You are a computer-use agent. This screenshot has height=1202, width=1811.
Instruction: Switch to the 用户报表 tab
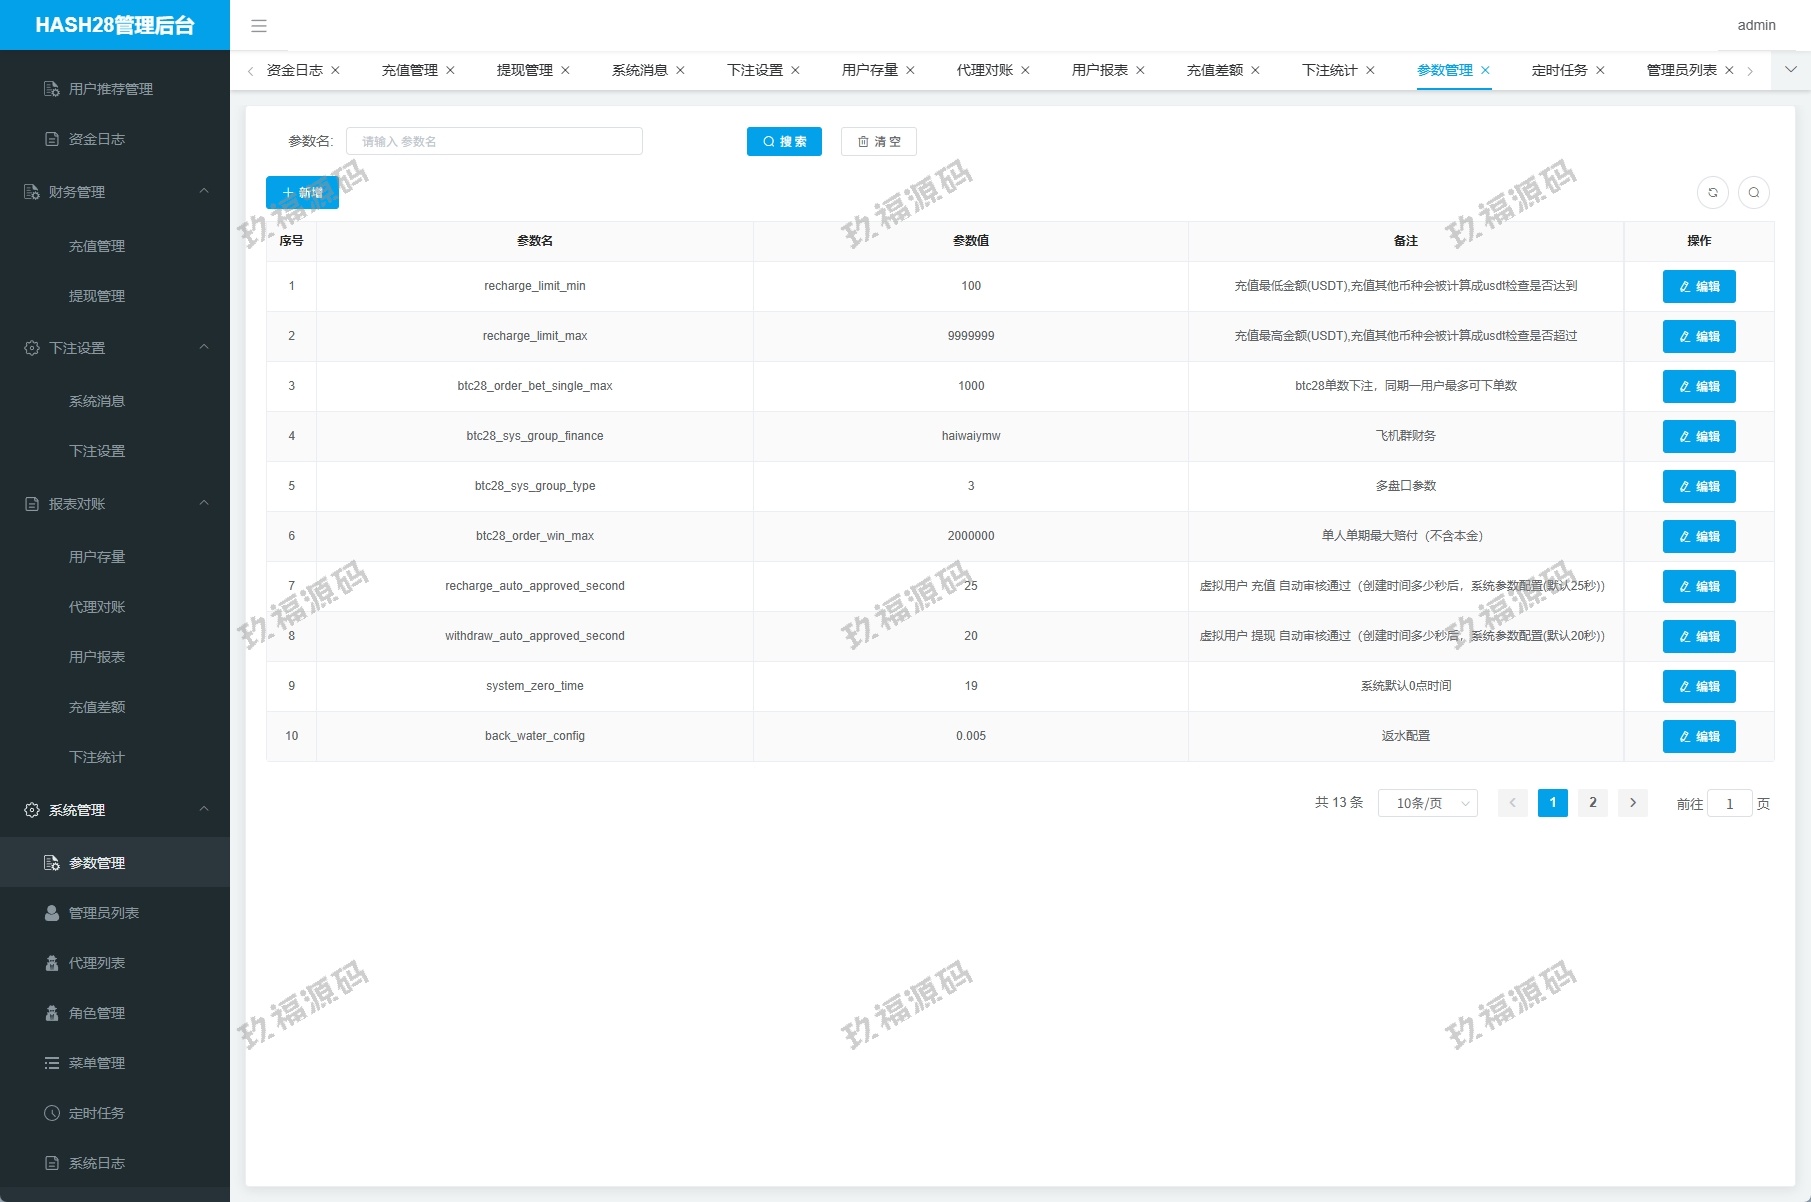pos(1099,70)
